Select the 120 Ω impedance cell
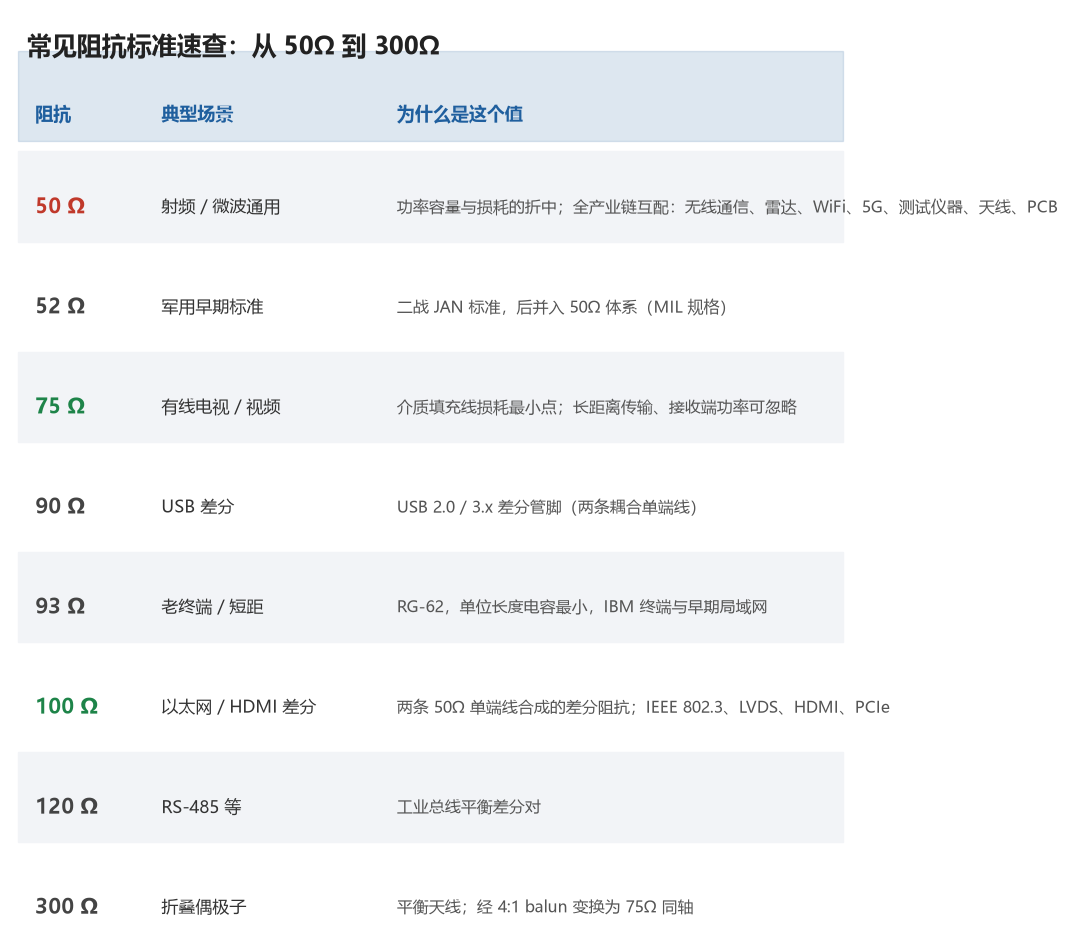Screen dimensions: 1067x929 coord(67,806)
